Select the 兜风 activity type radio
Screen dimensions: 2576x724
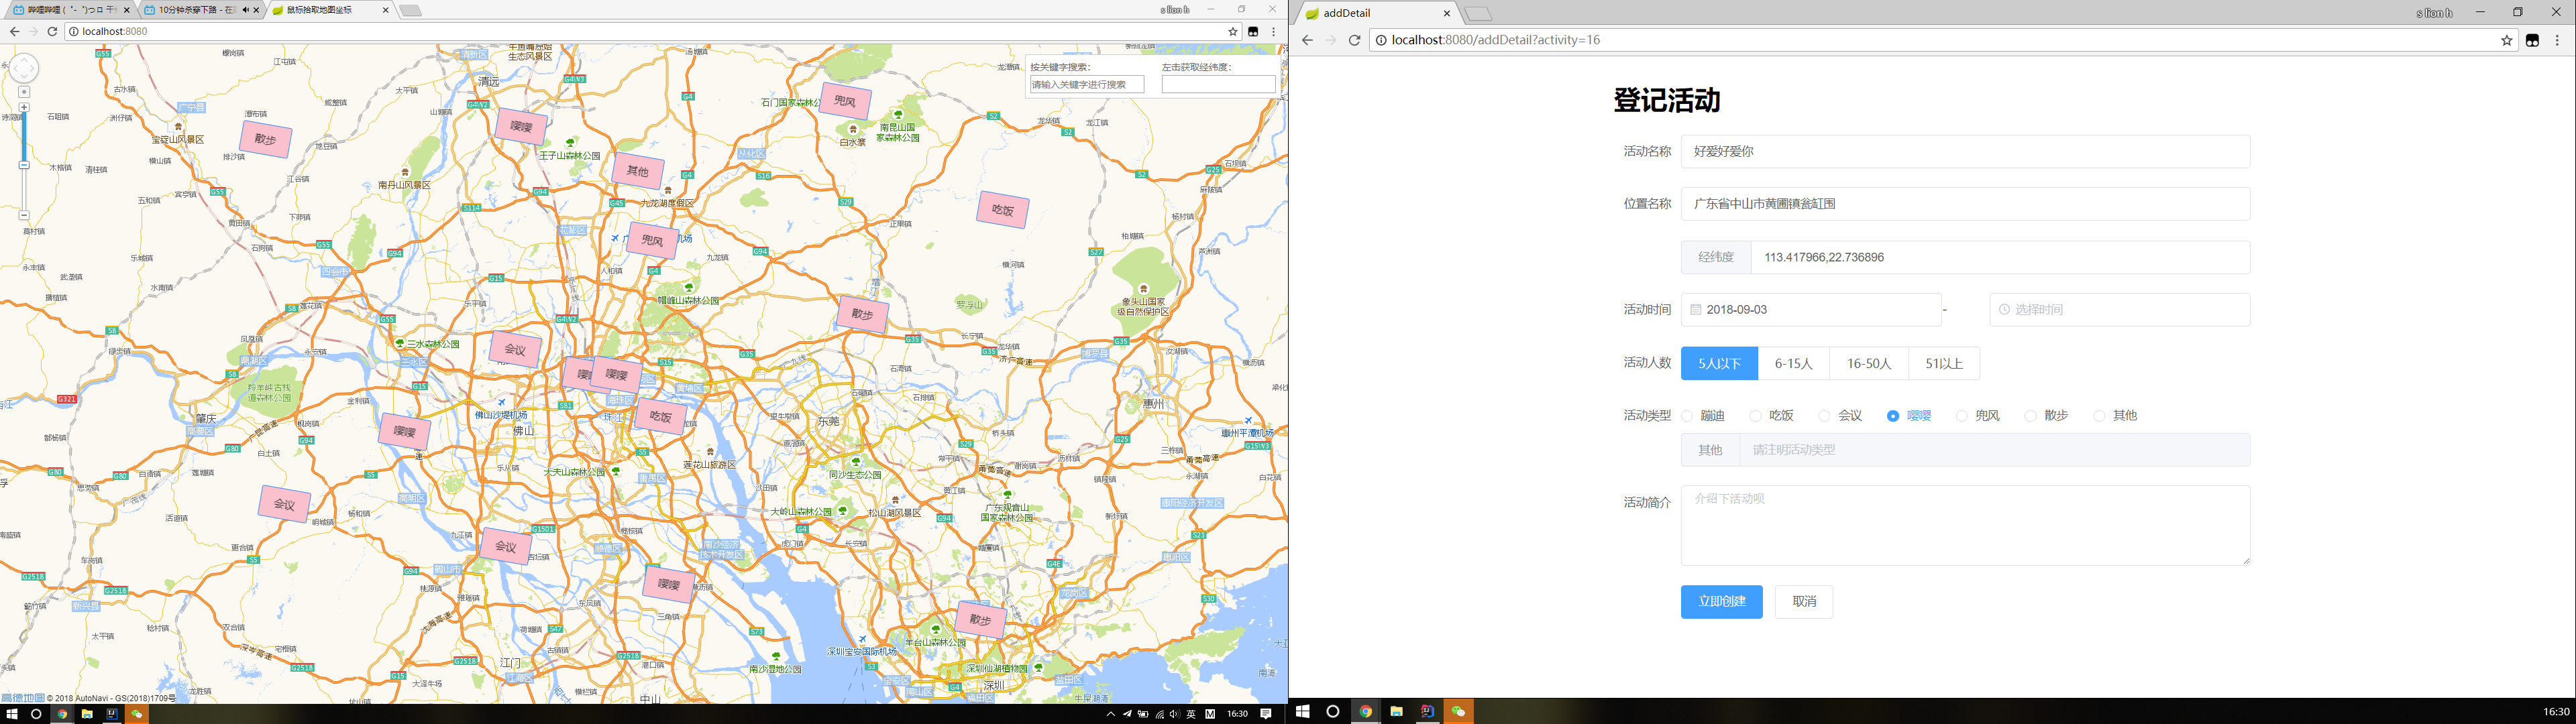1961,416
